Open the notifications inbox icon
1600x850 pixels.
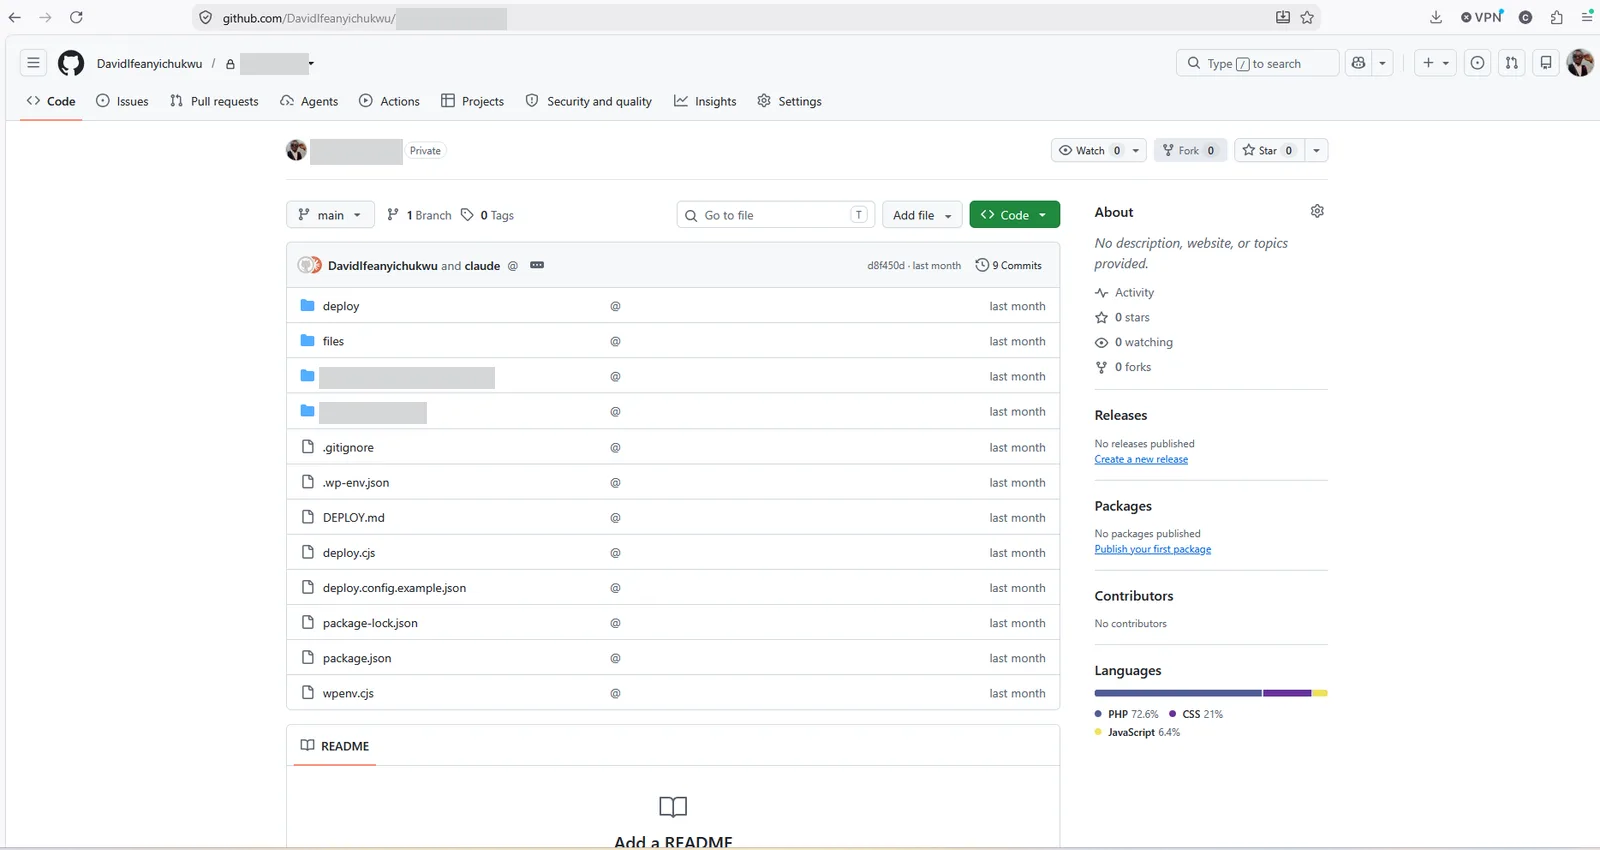pos(1546,63)
